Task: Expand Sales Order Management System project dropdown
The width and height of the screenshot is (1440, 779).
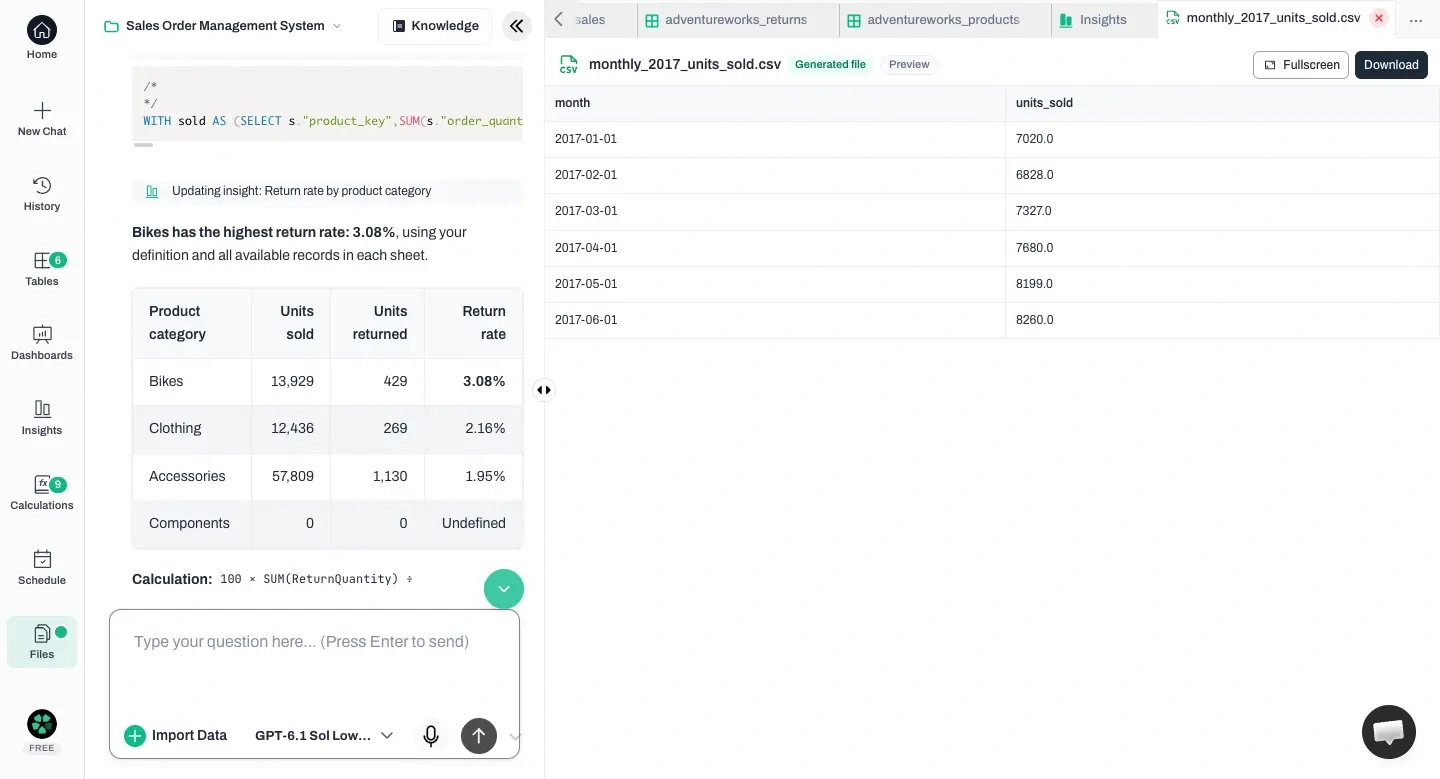Action: click(x=223, y=26)
